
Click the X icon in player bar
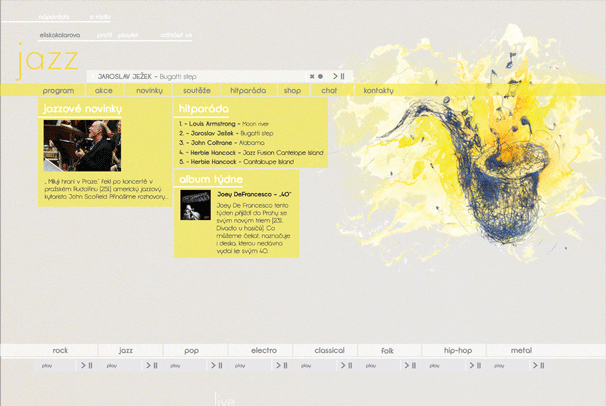[312, 76]
